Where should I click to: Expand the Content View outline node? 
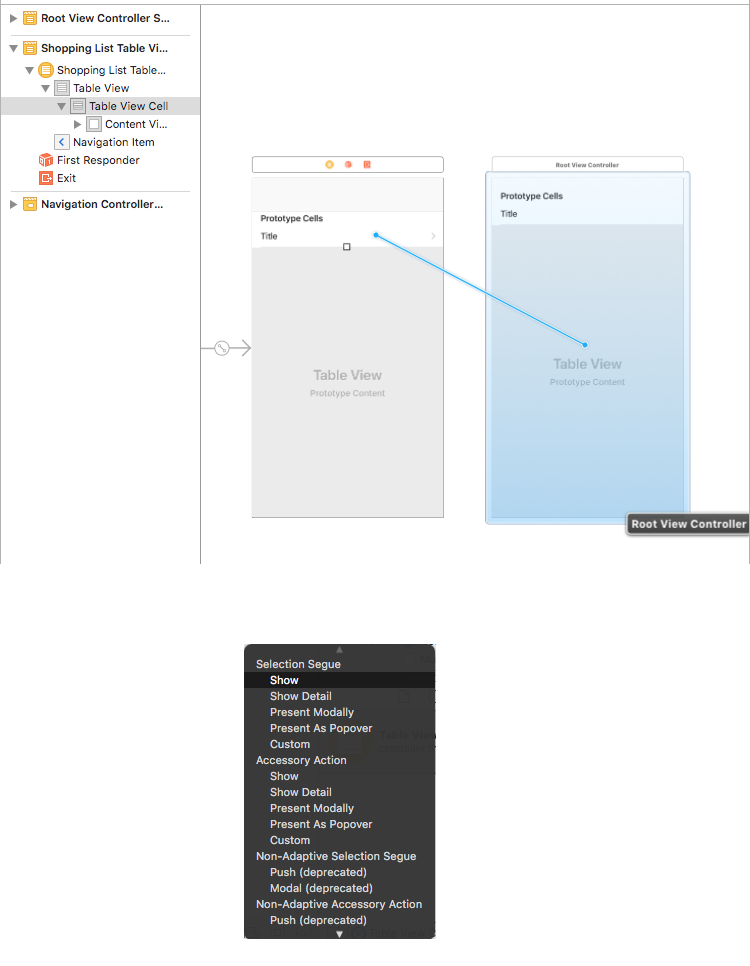[77, 124]
